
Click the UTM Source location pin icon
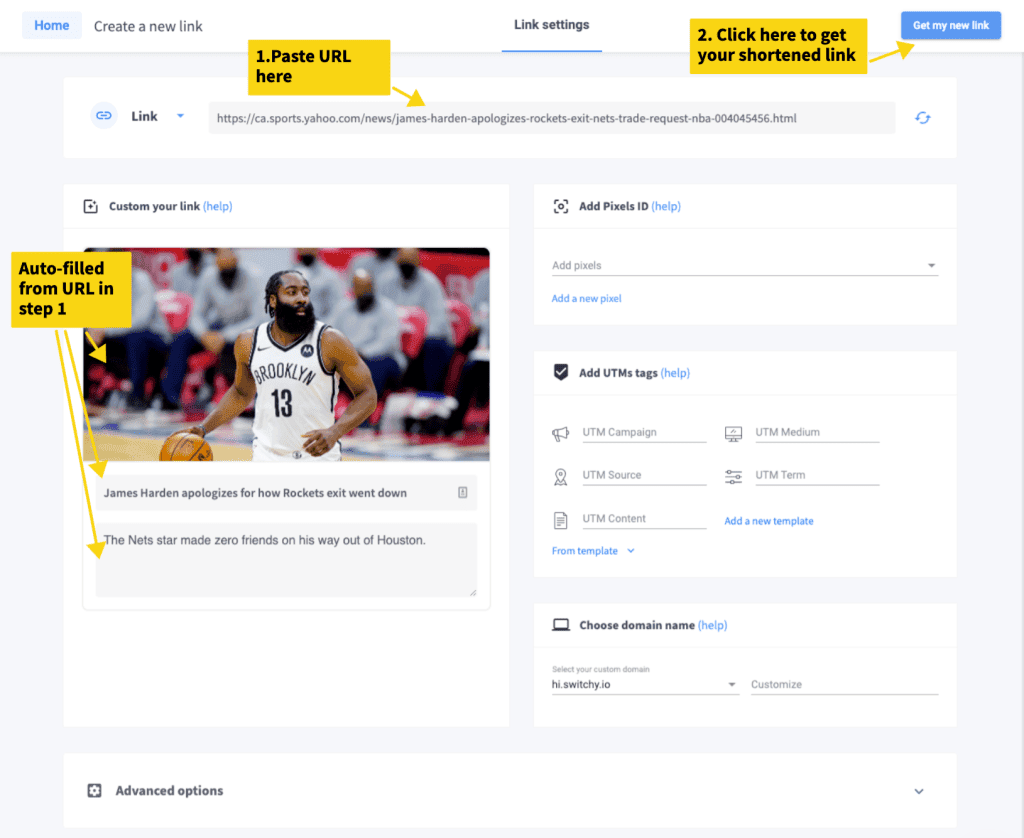coord(560,477)
